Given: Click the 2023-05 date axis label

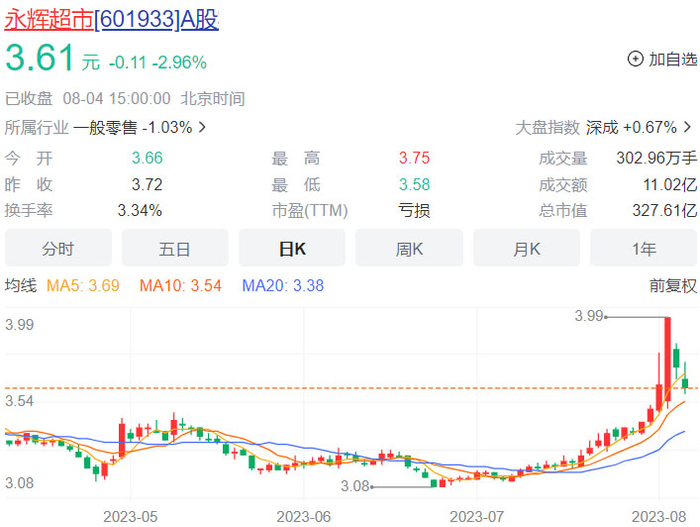Looking at the screenshot, I should pos(130,517).
